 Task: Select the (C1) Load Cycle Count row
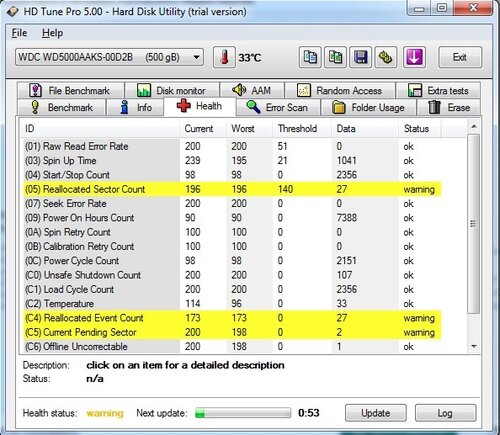232,290
